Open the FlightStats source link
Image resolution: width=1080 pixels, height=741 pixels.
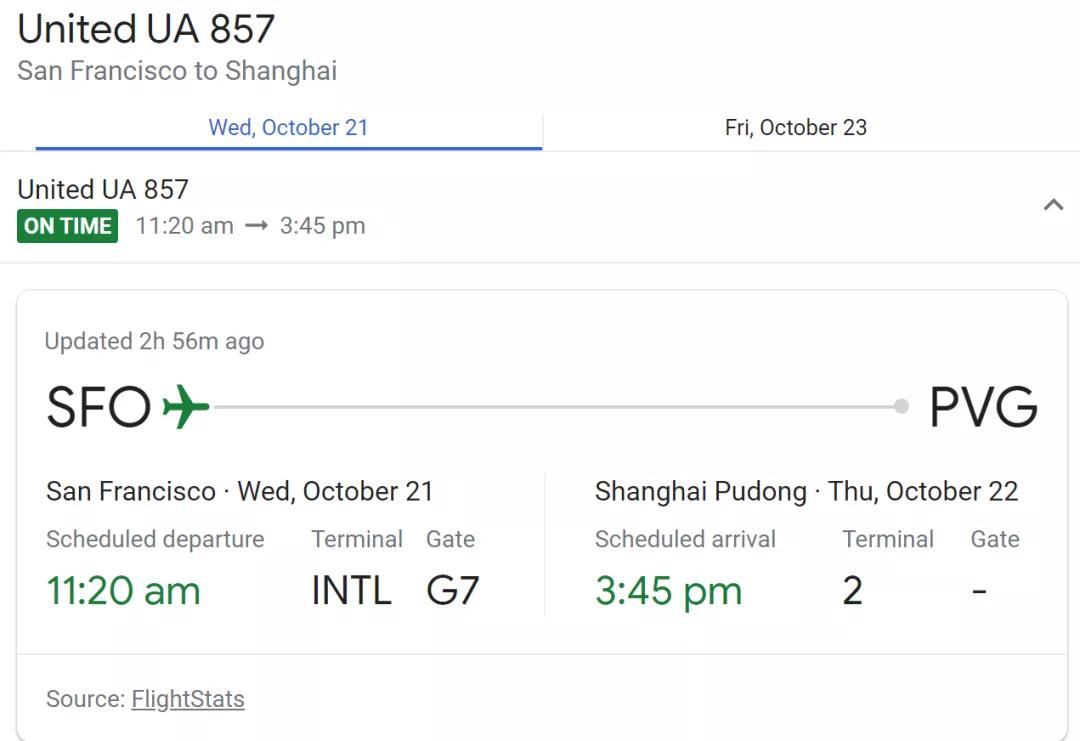(188, 699)
